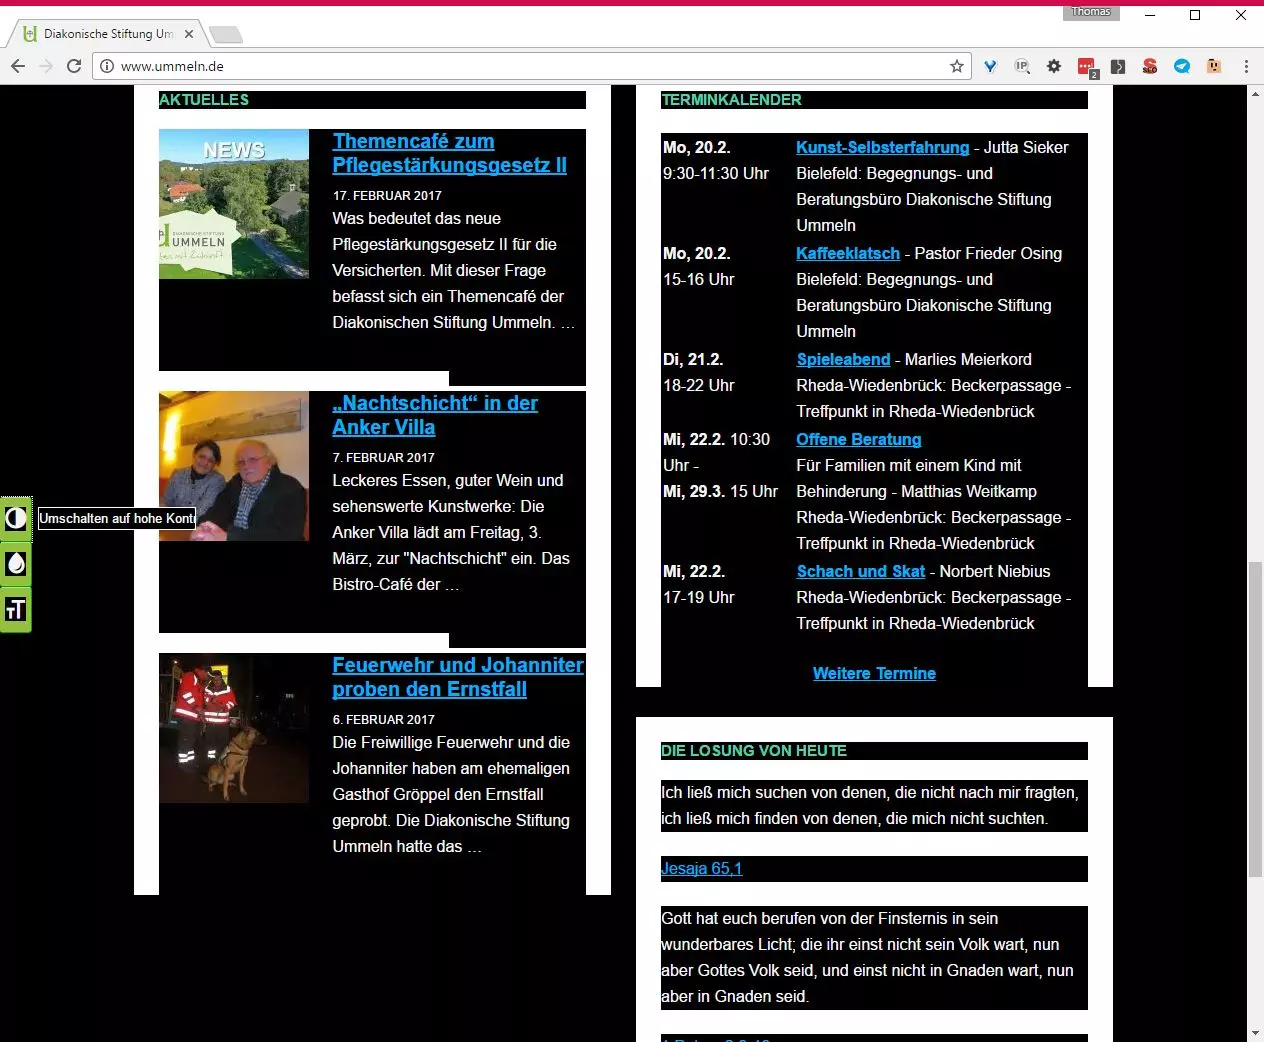Screen dimensions: 1264x1042
Task: Open the red extension showing badge 2
Action: point(1087,67)
